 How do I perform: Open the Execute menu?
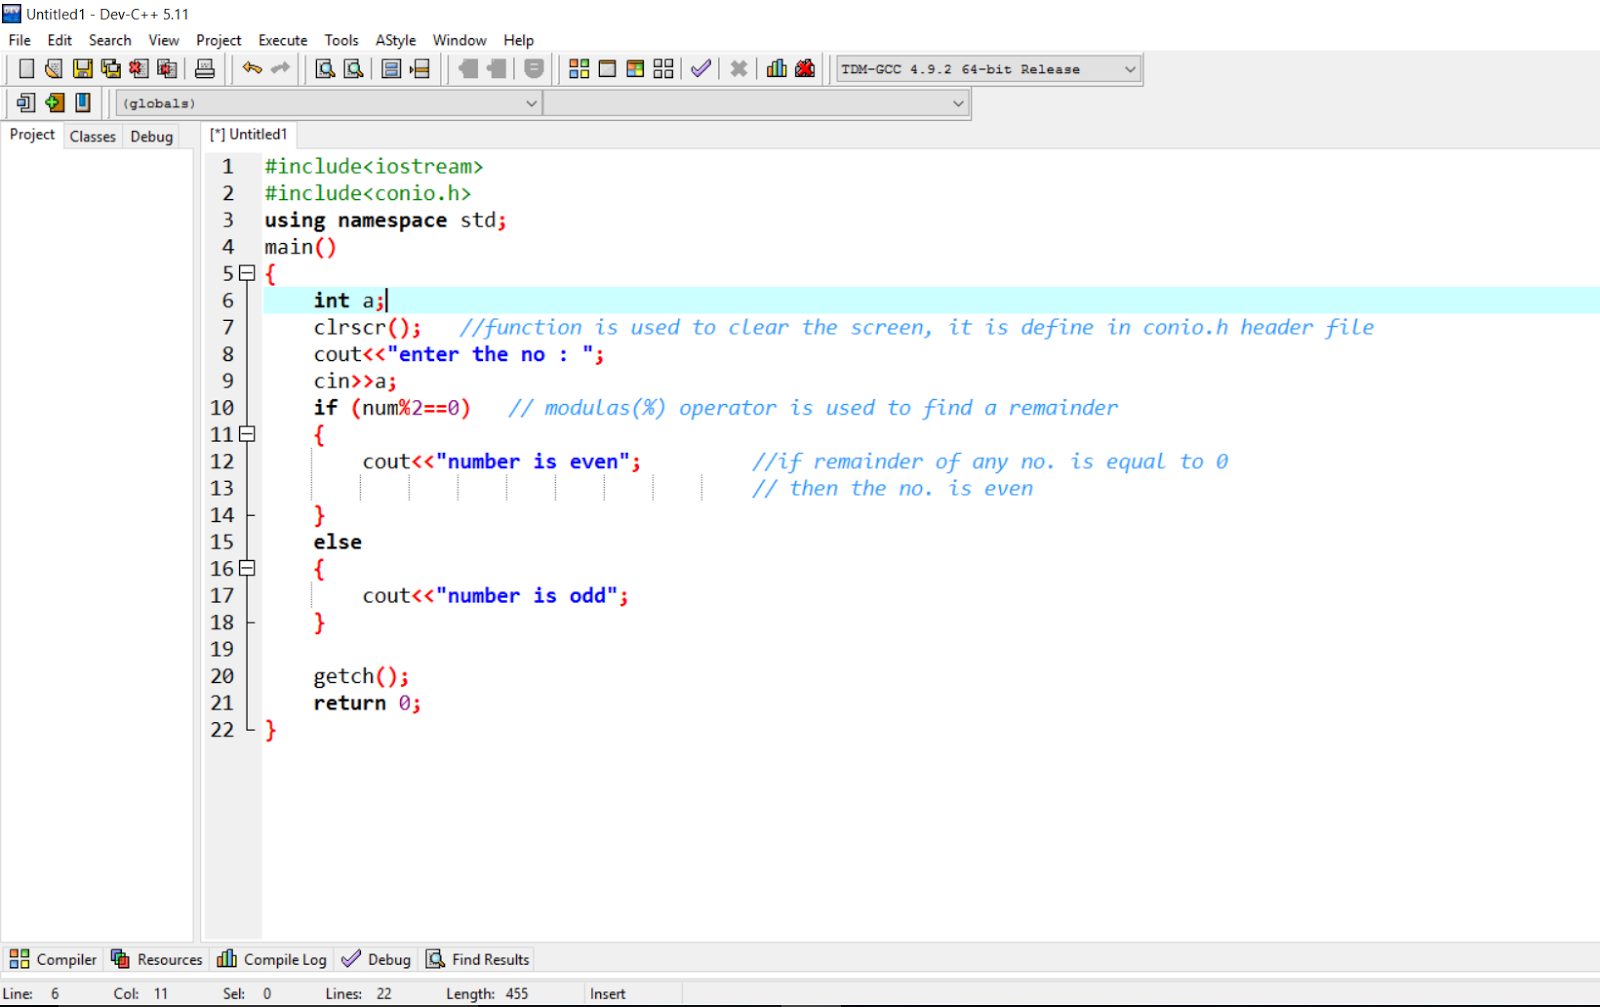282,40
